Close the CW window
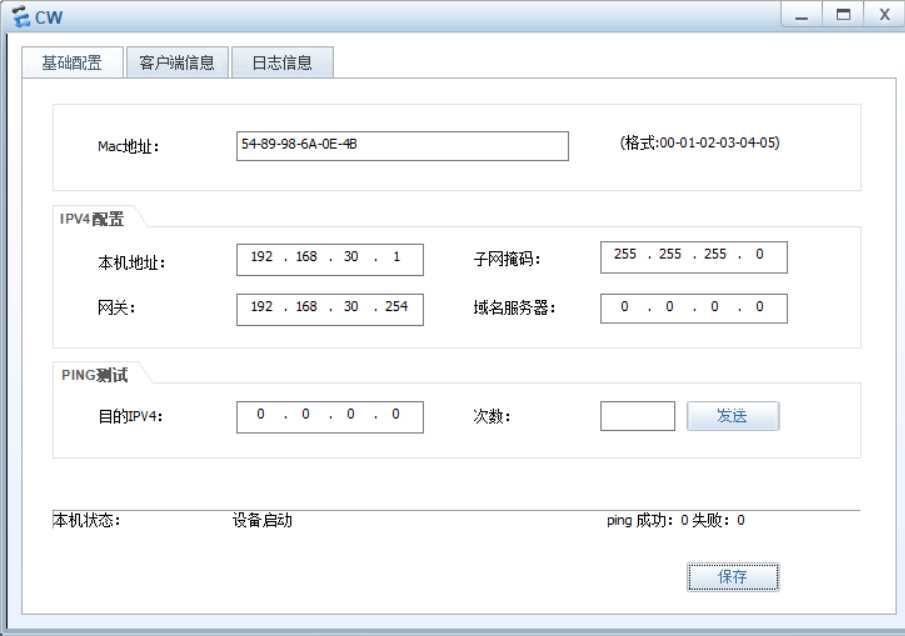The image size is (905, 636). [x=884, y=14]
